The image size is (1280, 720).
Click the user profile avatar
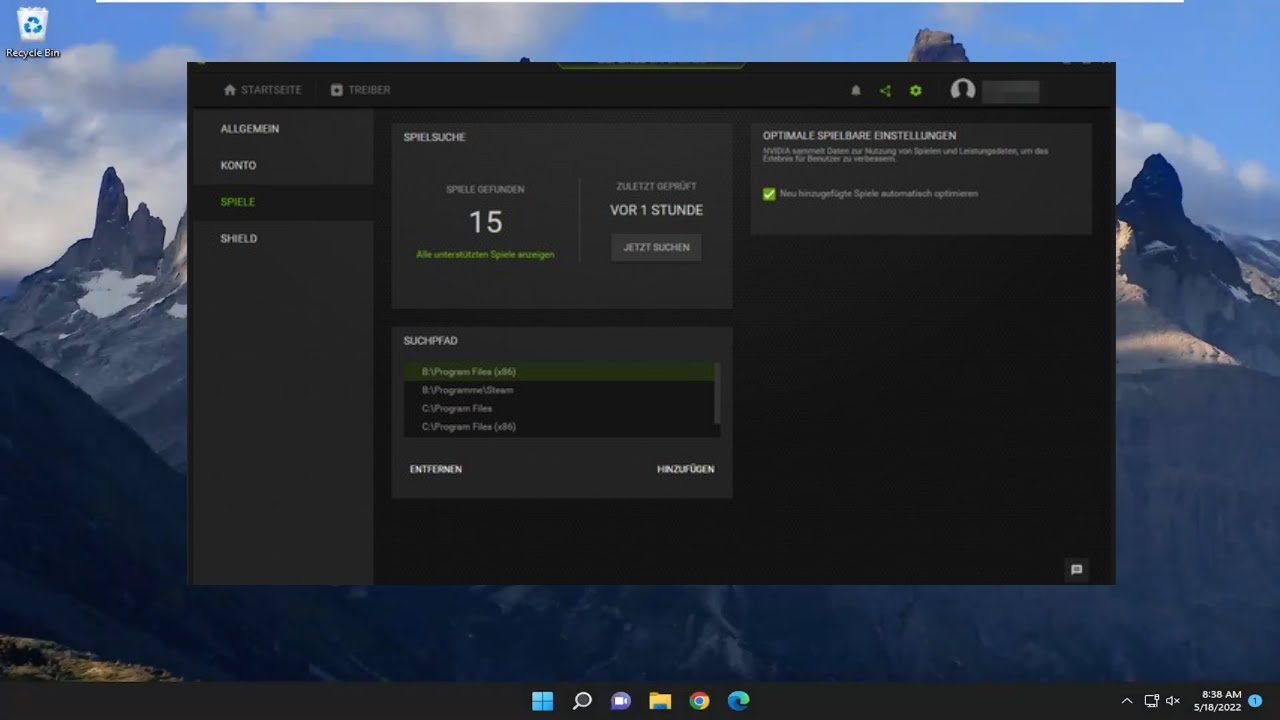click(963, 90)
